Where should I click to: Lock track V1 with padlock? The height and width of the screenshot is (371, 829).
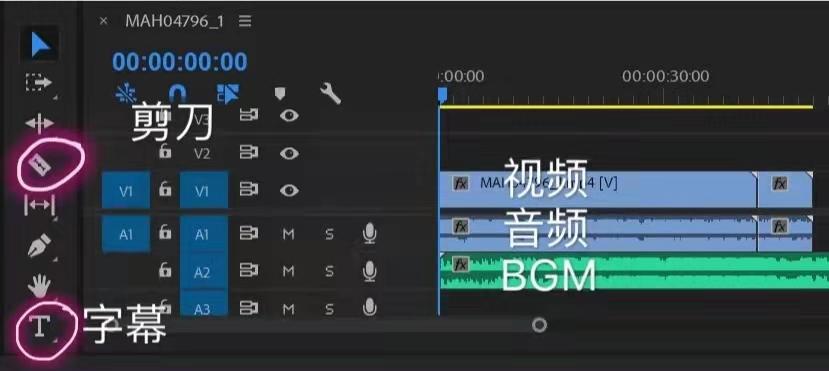click(165, 189)
